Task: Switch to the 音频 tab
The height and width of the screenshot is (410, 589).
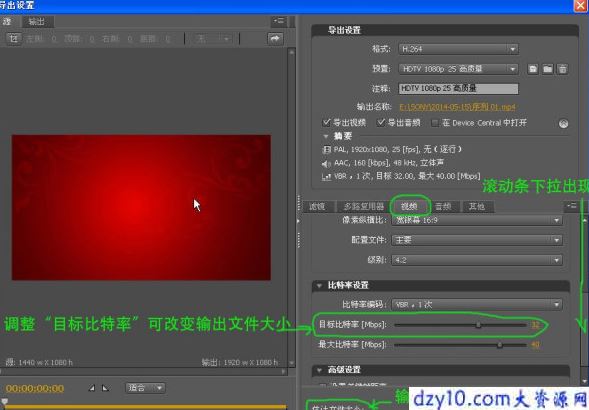Action: click(443, 206)
